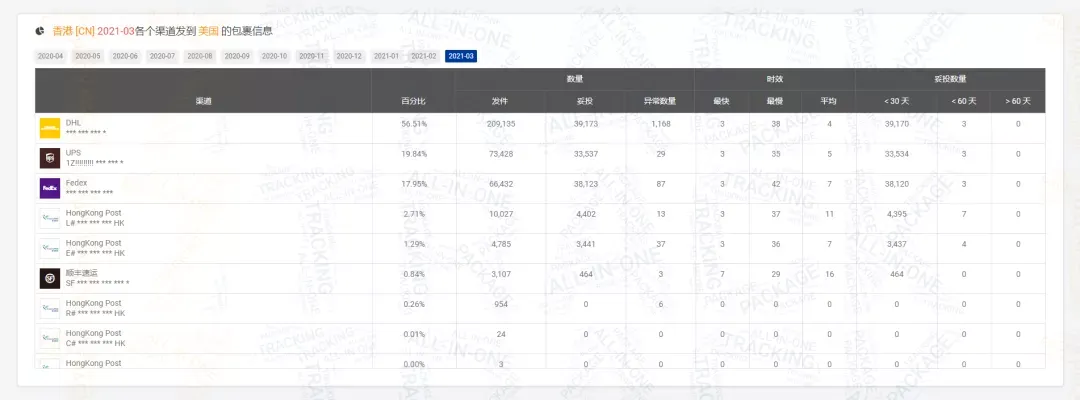Click the UPS carrier logo icon

(x=50, y=158)
